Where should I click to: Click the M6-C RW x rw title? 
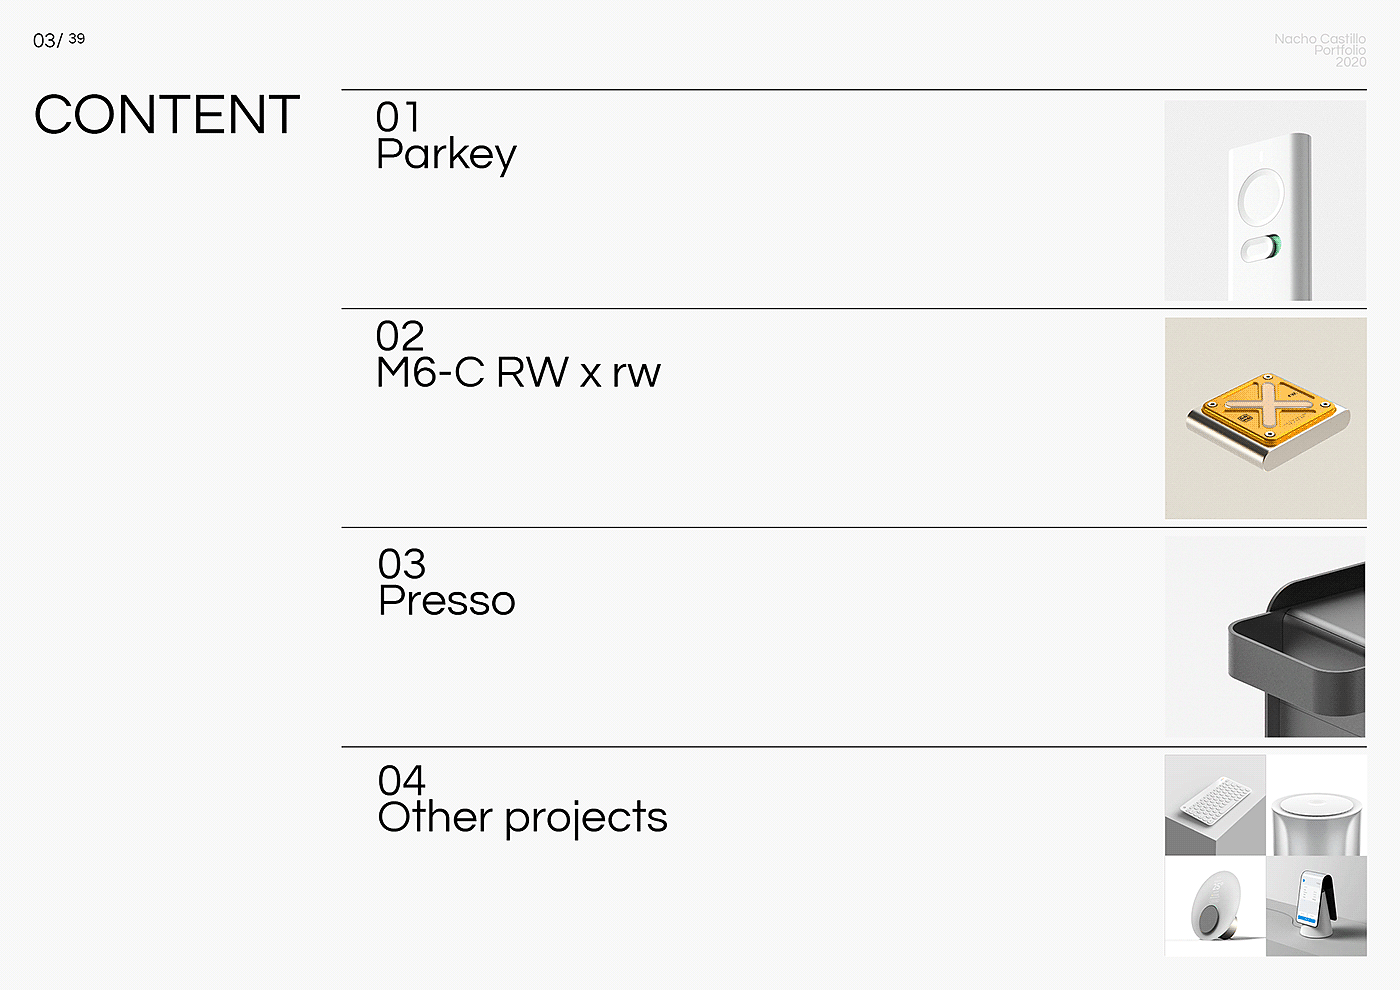coord(518,373)
